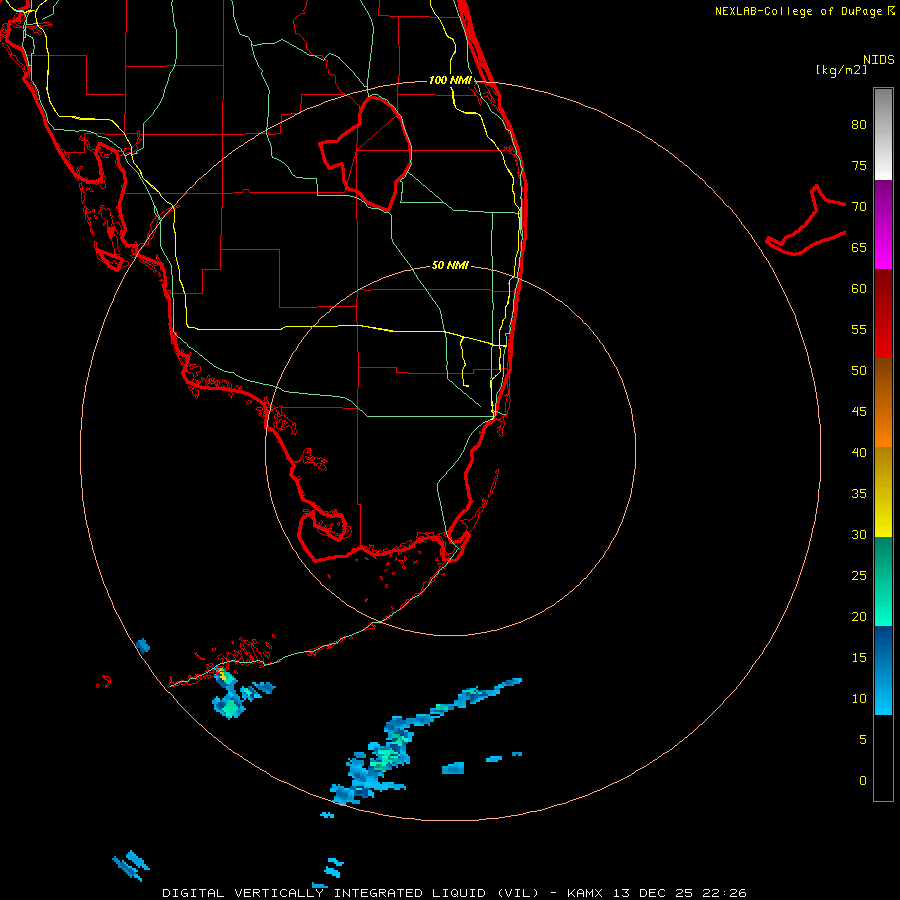Click the 20 value on the scale

pos(859,616)
